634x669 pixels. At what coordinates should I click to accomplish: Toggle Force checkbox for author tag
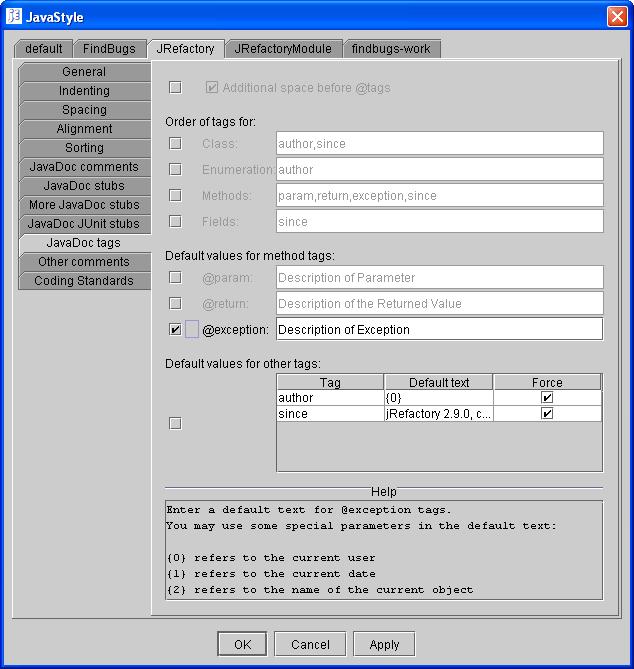547,398
